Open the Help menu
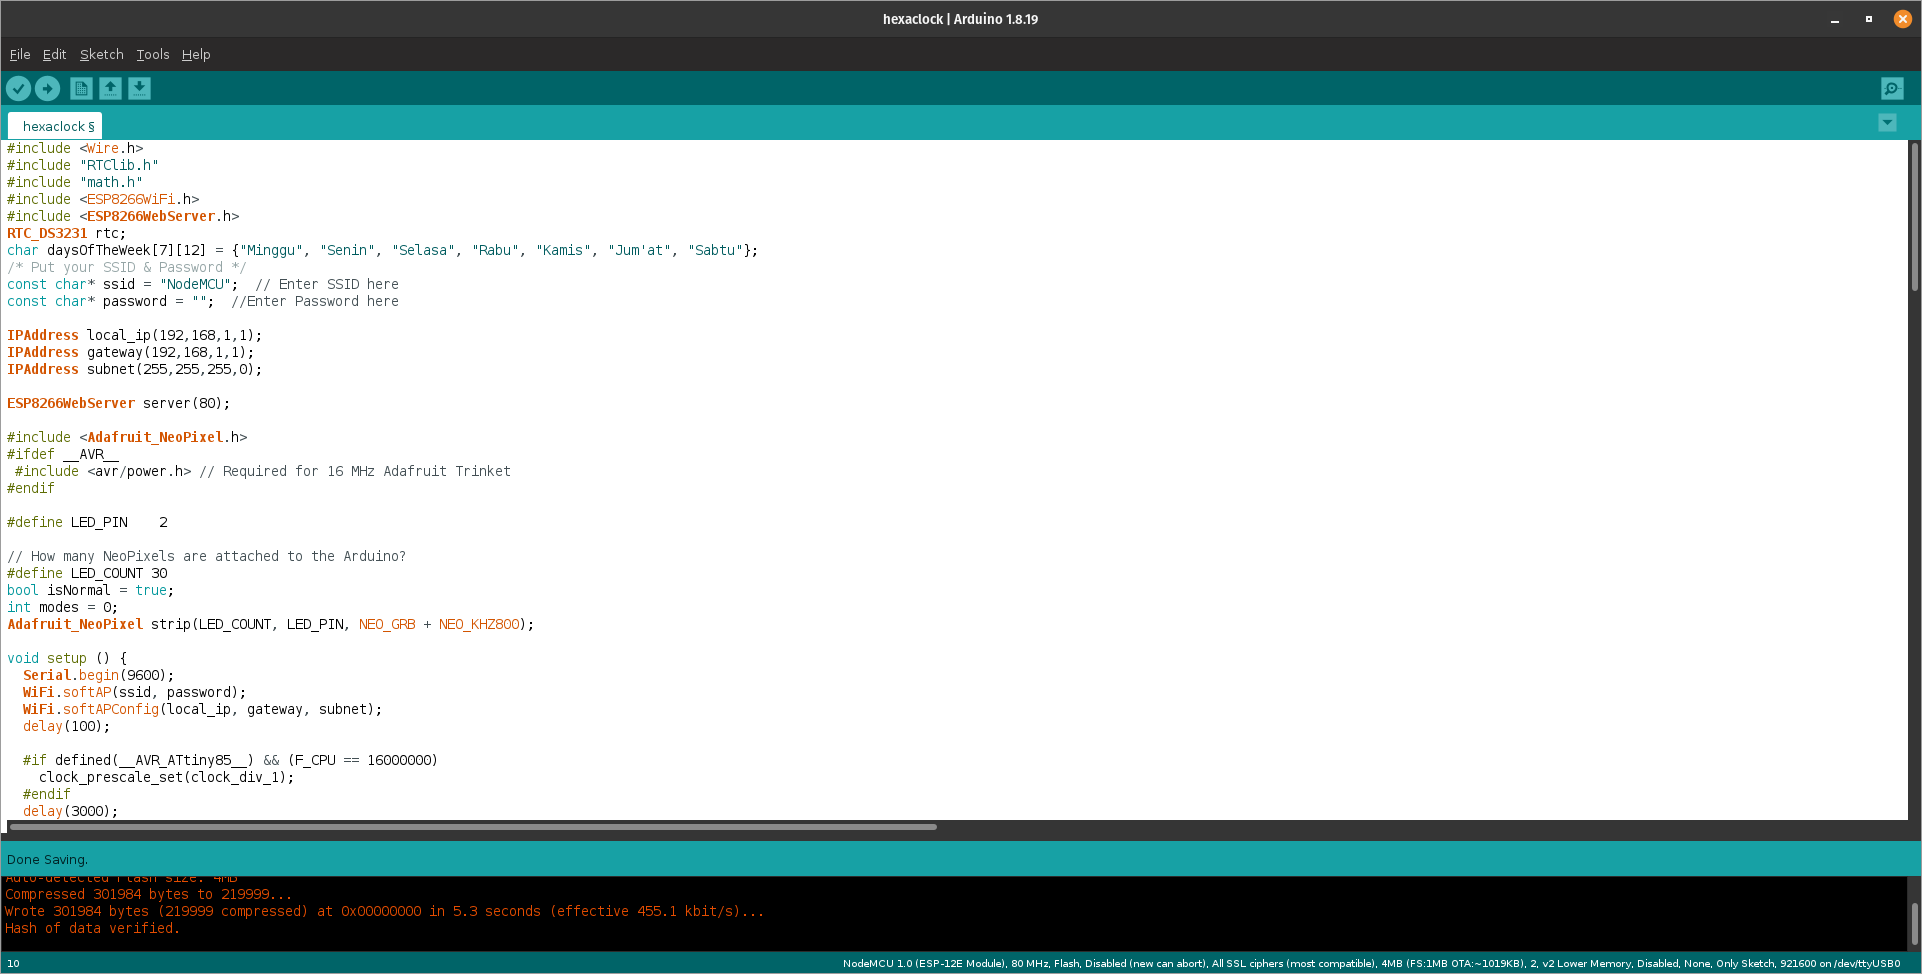This screenshot has width=1922, height=974. tap(196, 55)
